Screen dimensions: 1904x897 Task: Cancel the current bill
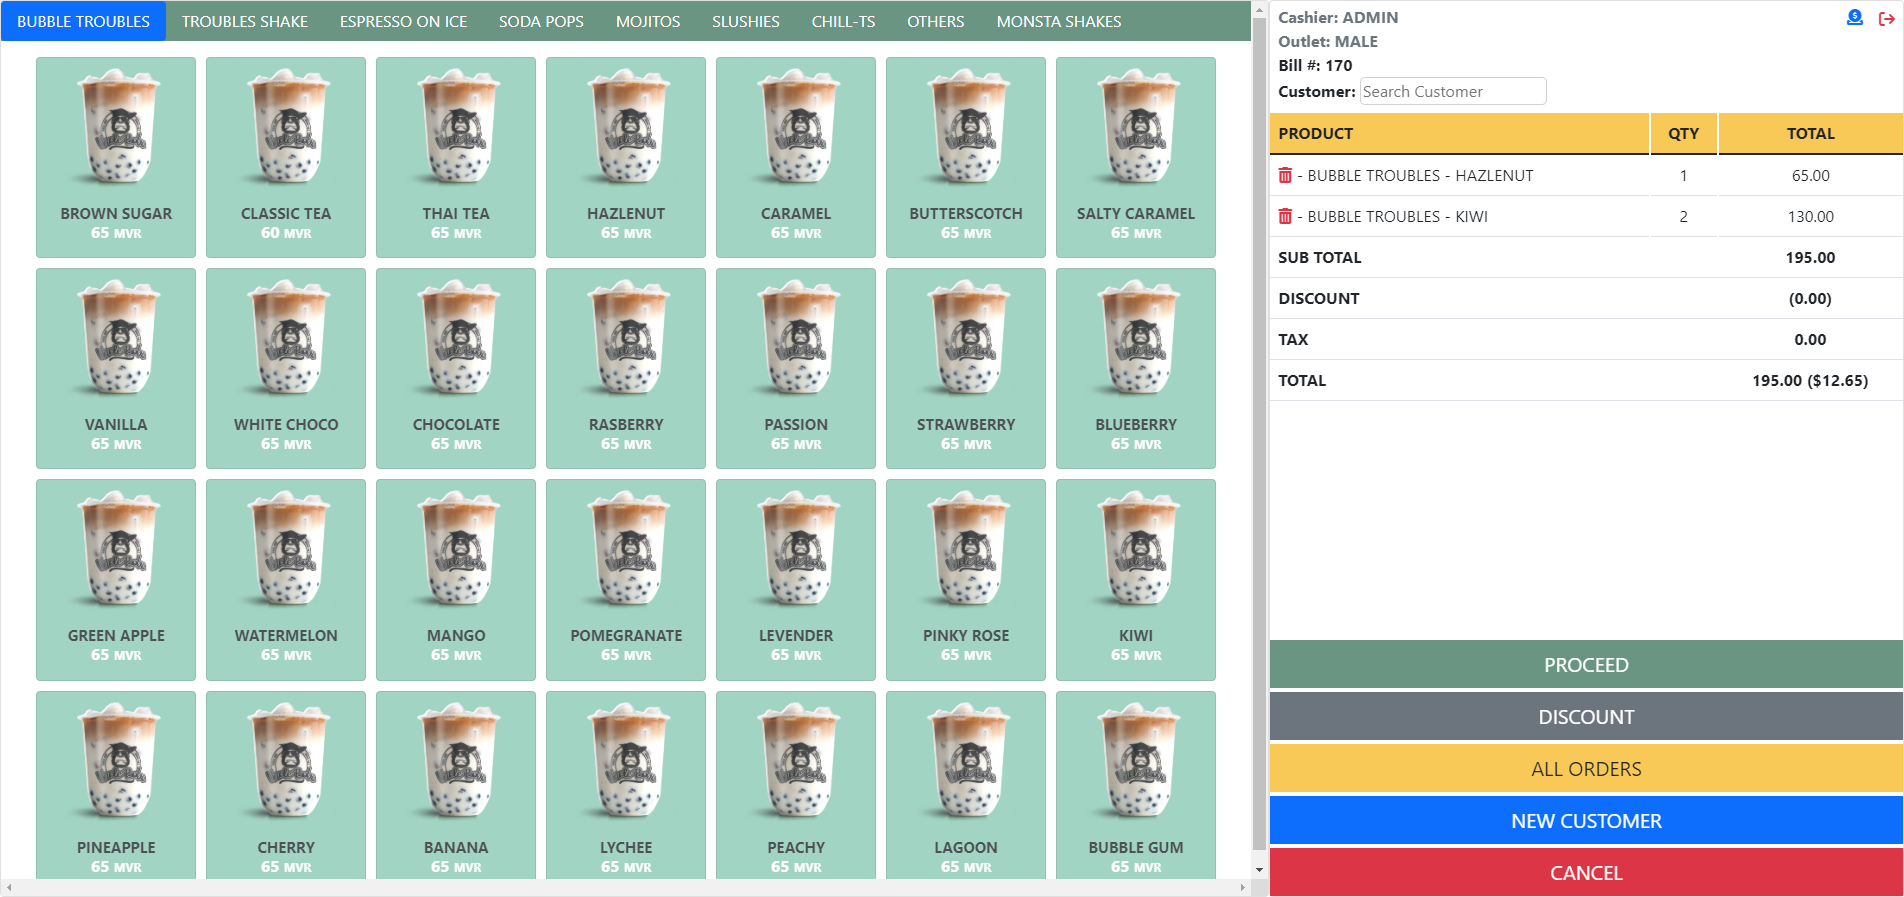tap(1585, 873)
